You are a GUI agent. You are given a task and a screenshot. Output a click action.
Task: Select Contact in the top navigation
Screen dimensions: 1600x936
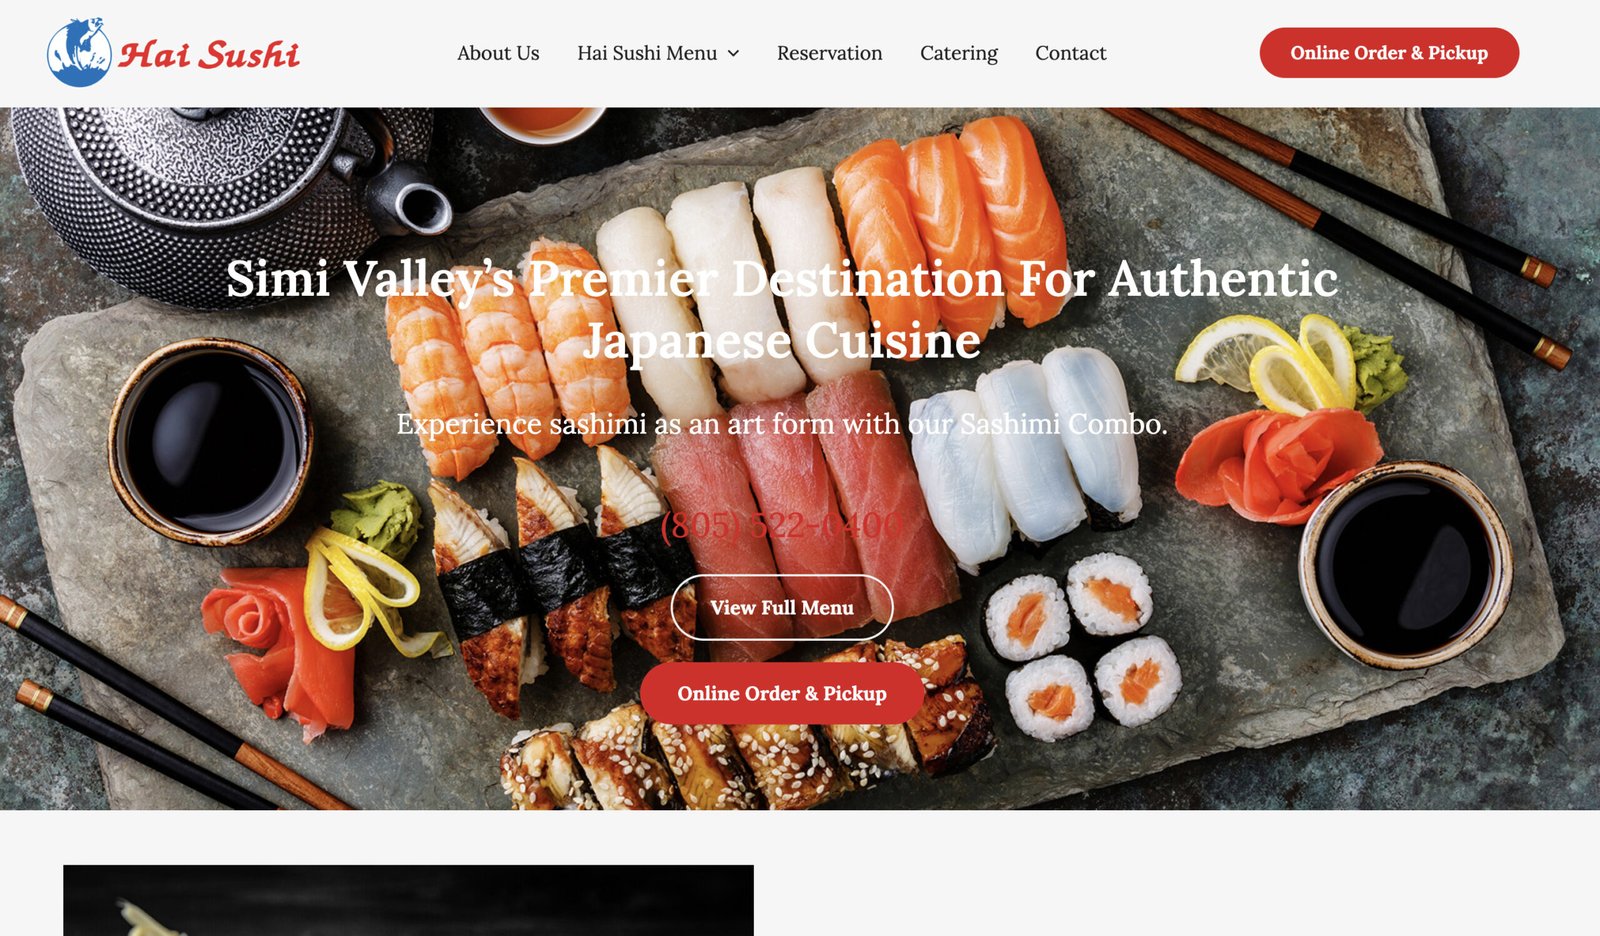(1070, 53)
